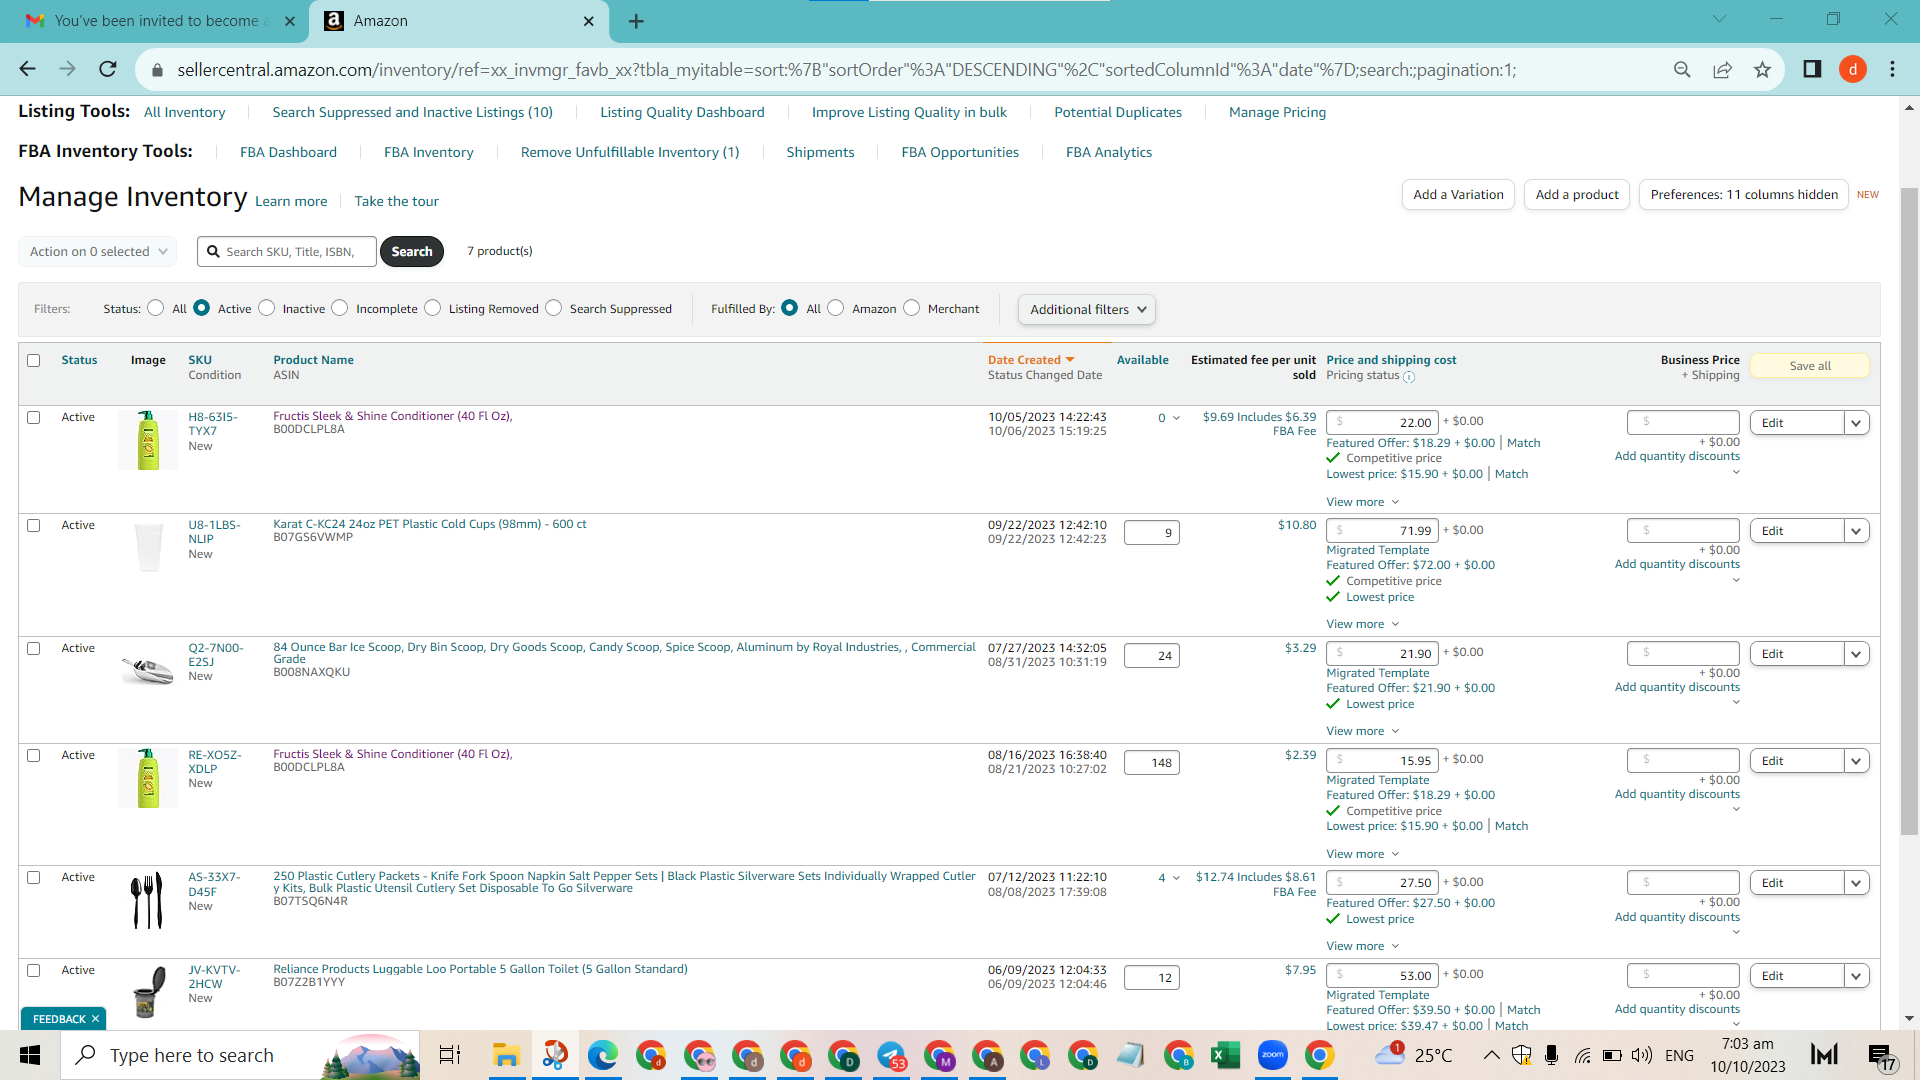1920x1080 pixels.
Task: Toggle the browser side panel icon
Action: (x=1812, y=69)
